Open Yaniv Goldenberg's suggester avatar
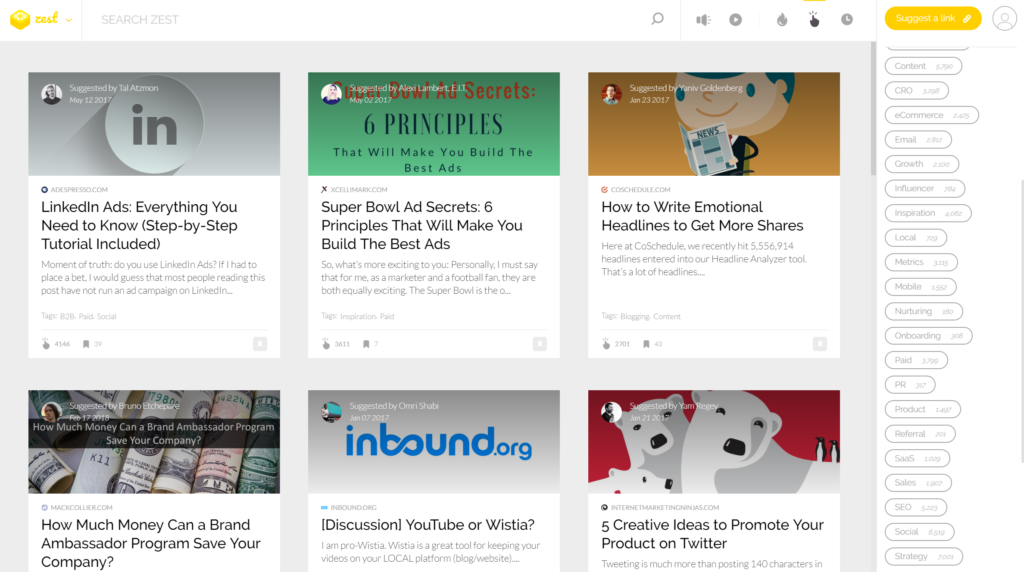 [x=612, y=94]
